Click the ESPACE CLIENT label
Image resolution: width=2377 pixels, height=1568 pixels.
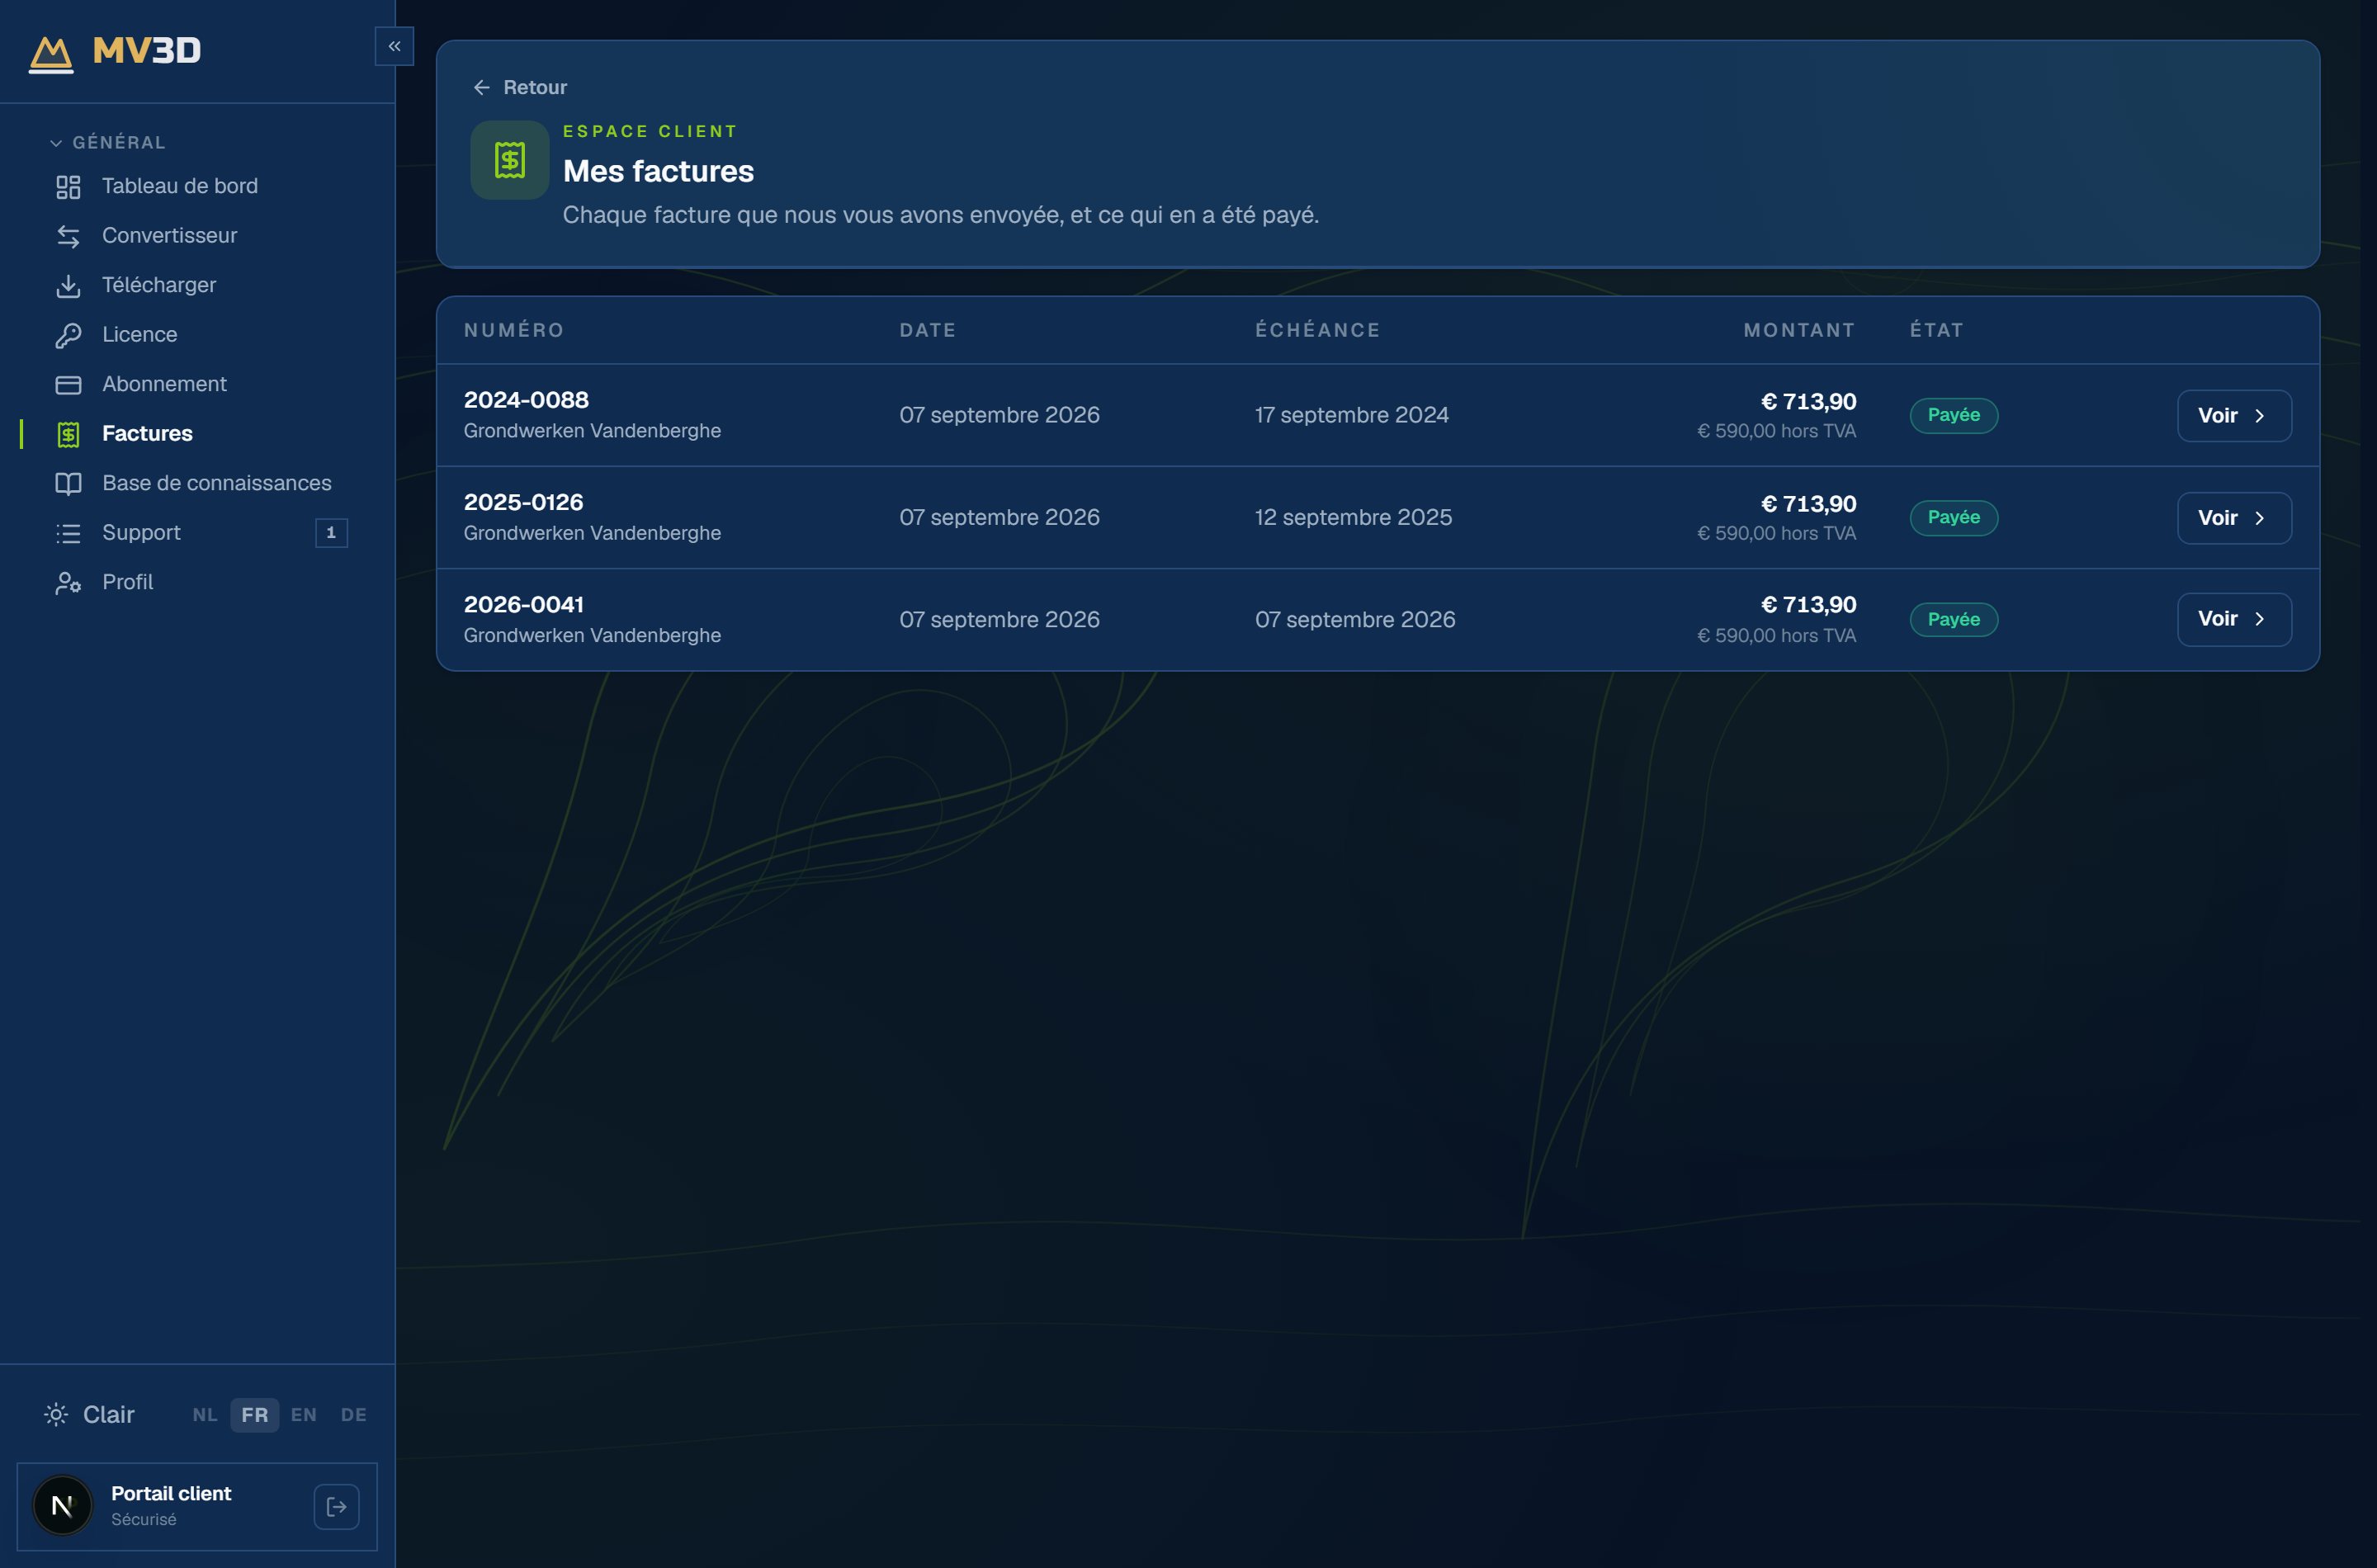tap(650, 131)
